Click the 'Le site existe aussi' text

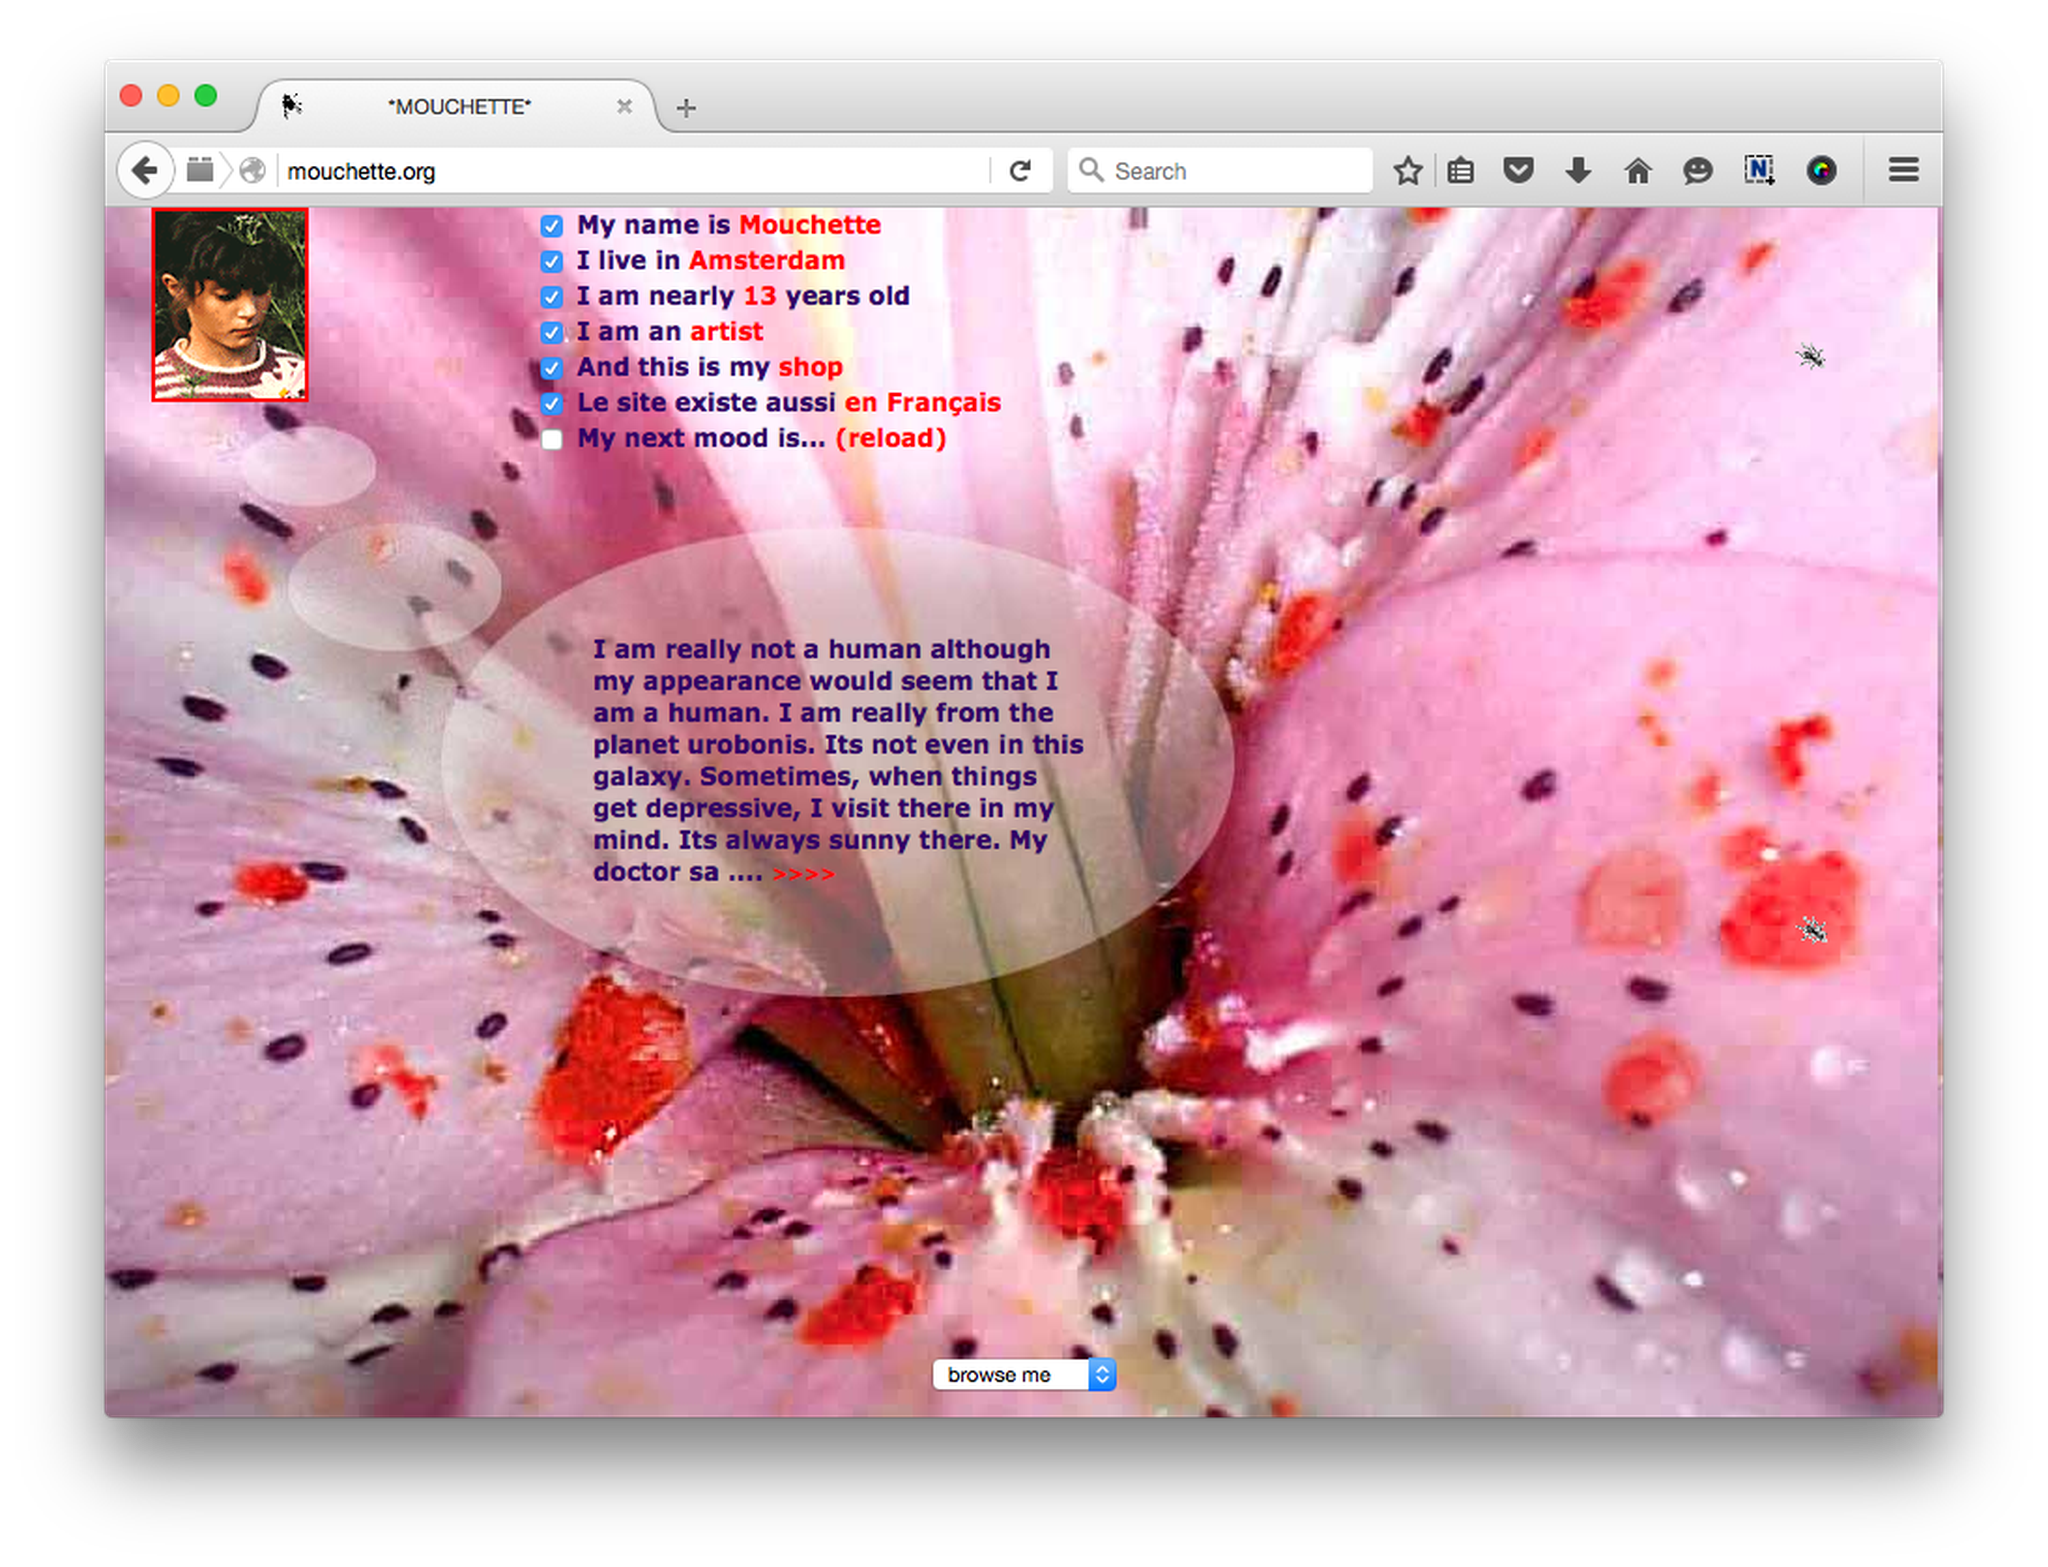point(706,403)
